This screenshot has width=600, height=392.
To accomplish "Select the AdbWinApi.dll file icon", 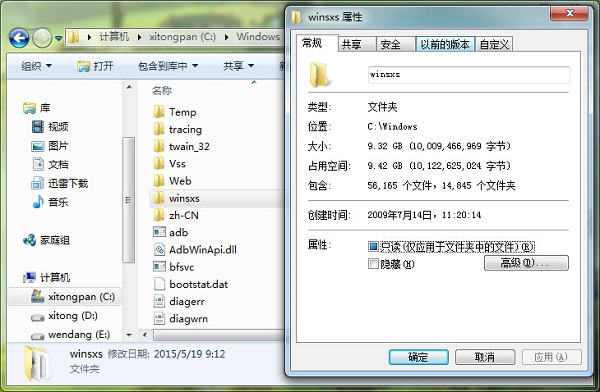I will coord(159,250).
